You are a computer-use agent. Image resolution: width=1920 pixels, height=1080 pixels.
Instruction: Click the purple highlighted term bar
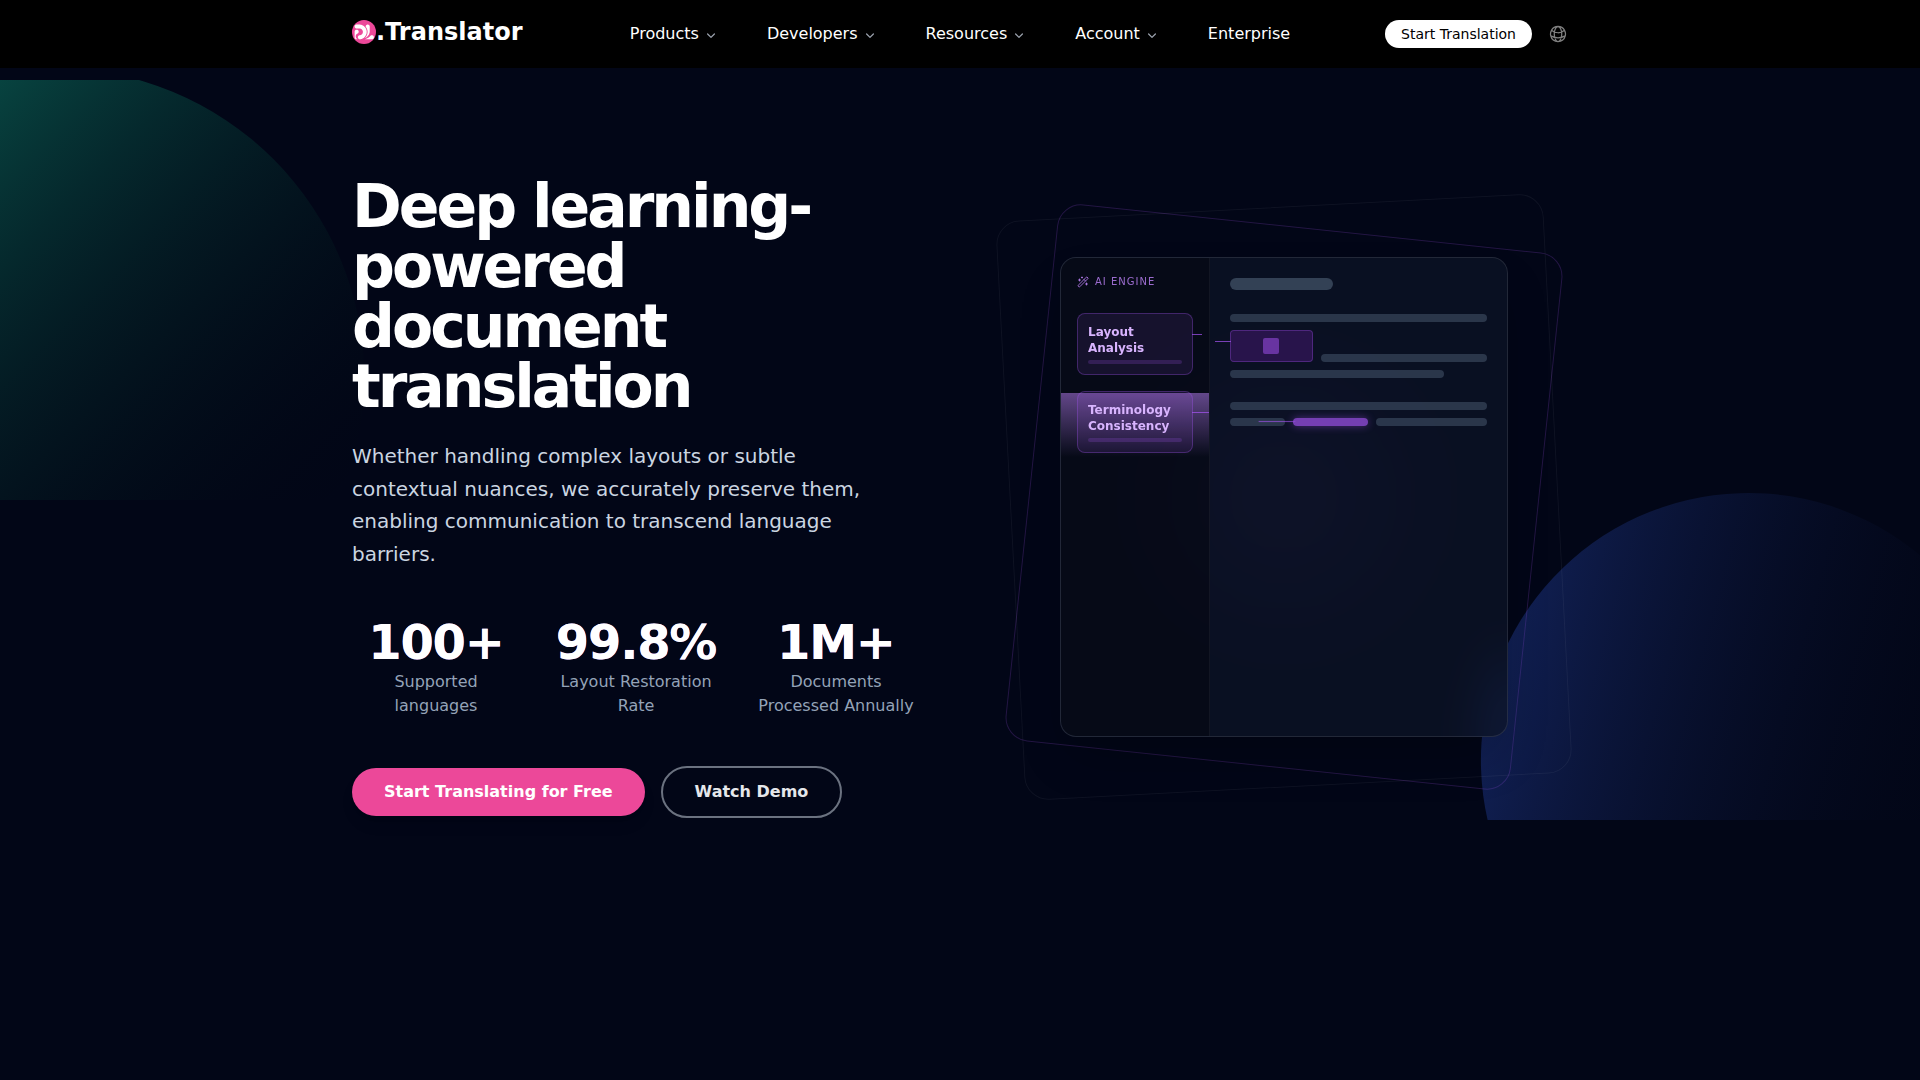1330,422
